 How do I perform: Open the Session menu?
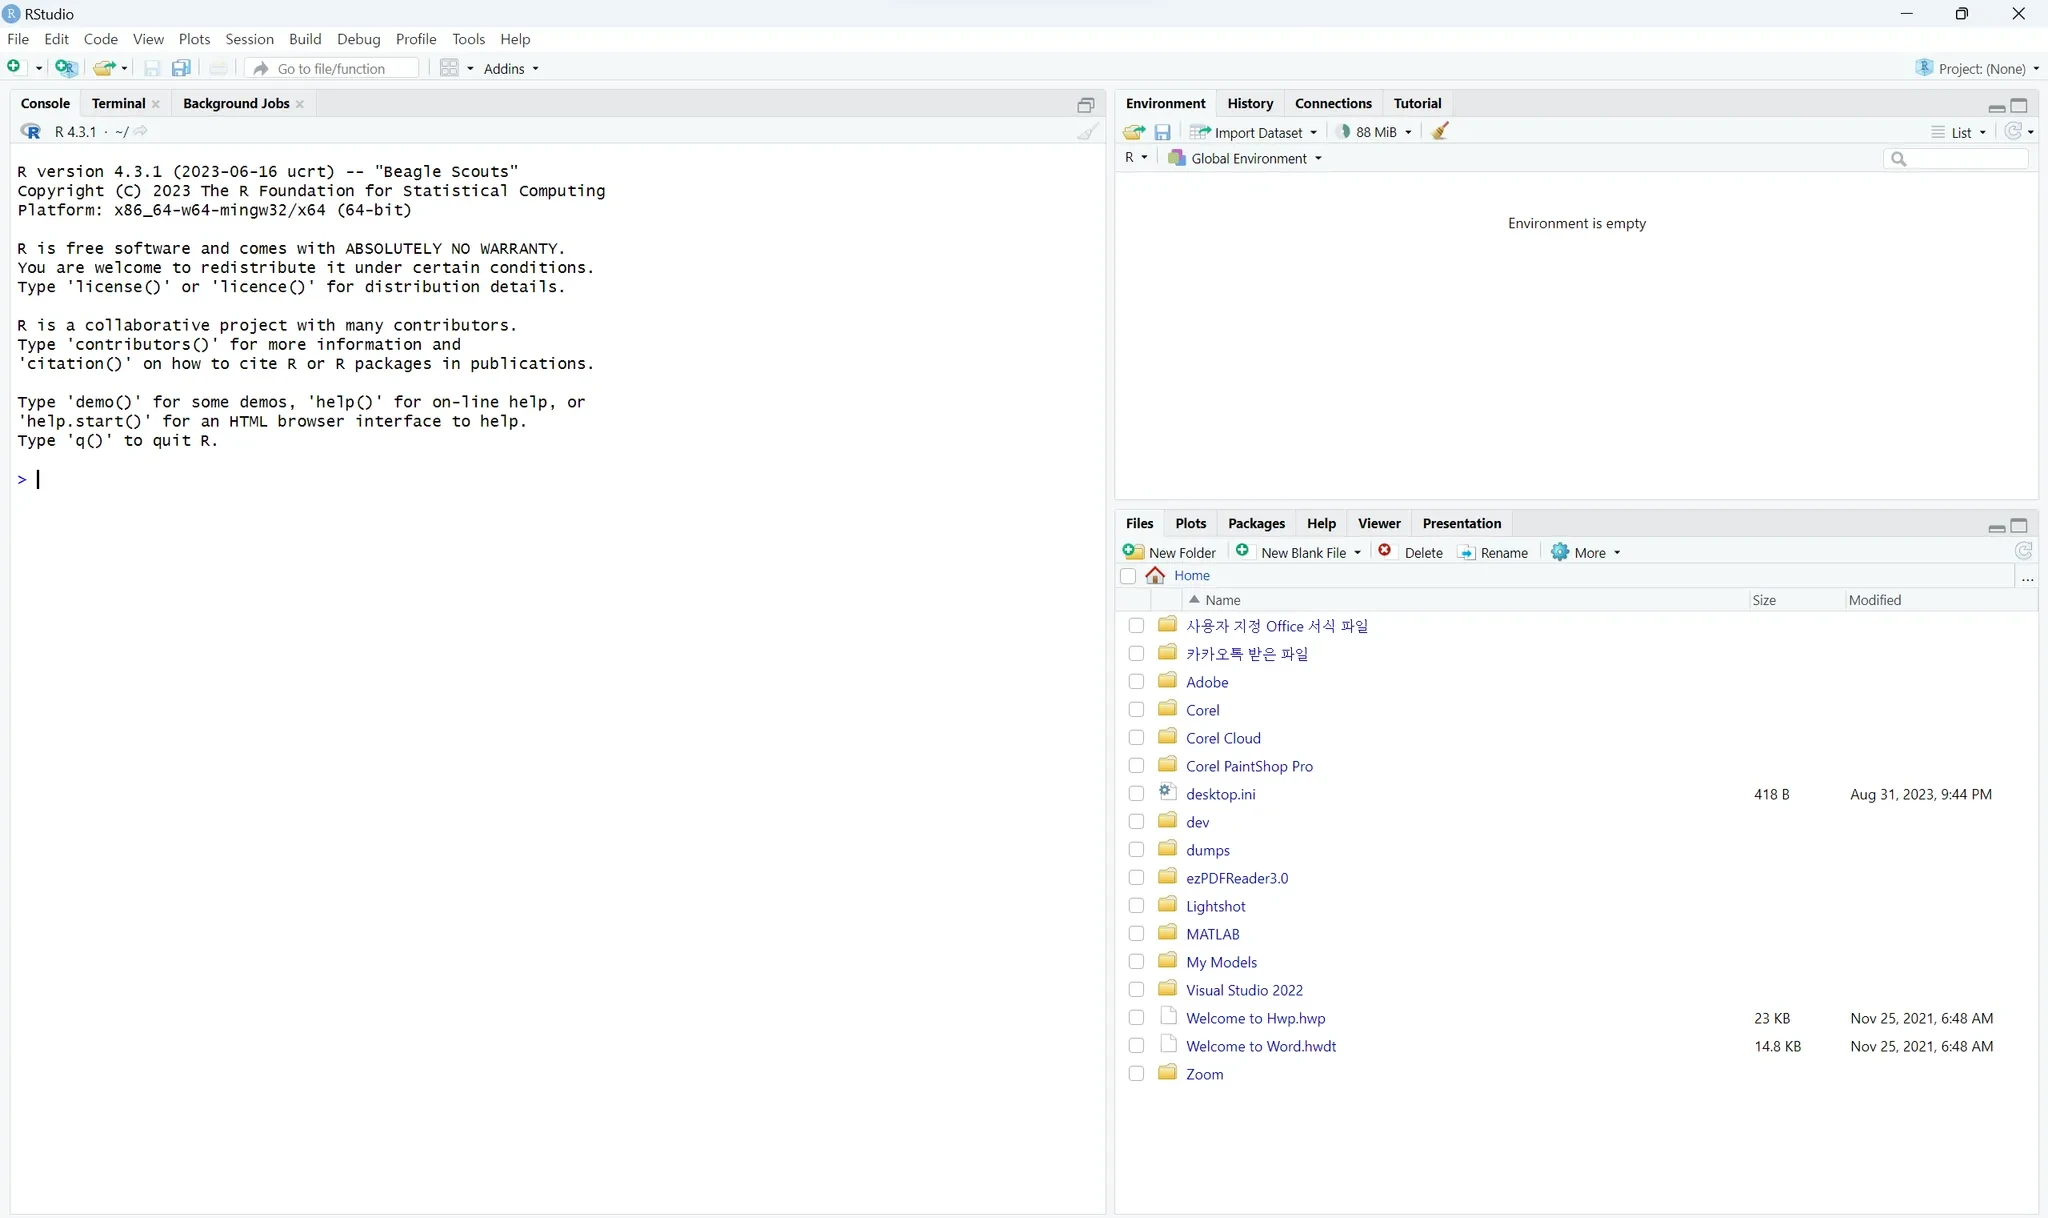[x=249, y=39]
